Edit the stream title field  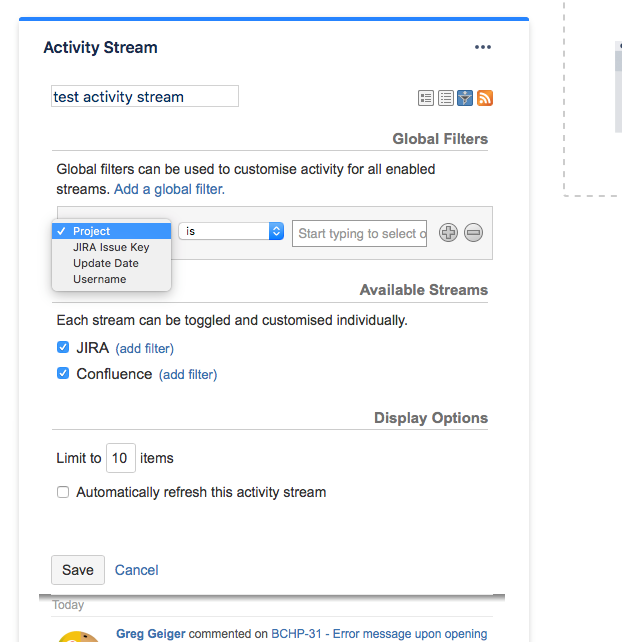pyautogui.click(x=145, y=96)
